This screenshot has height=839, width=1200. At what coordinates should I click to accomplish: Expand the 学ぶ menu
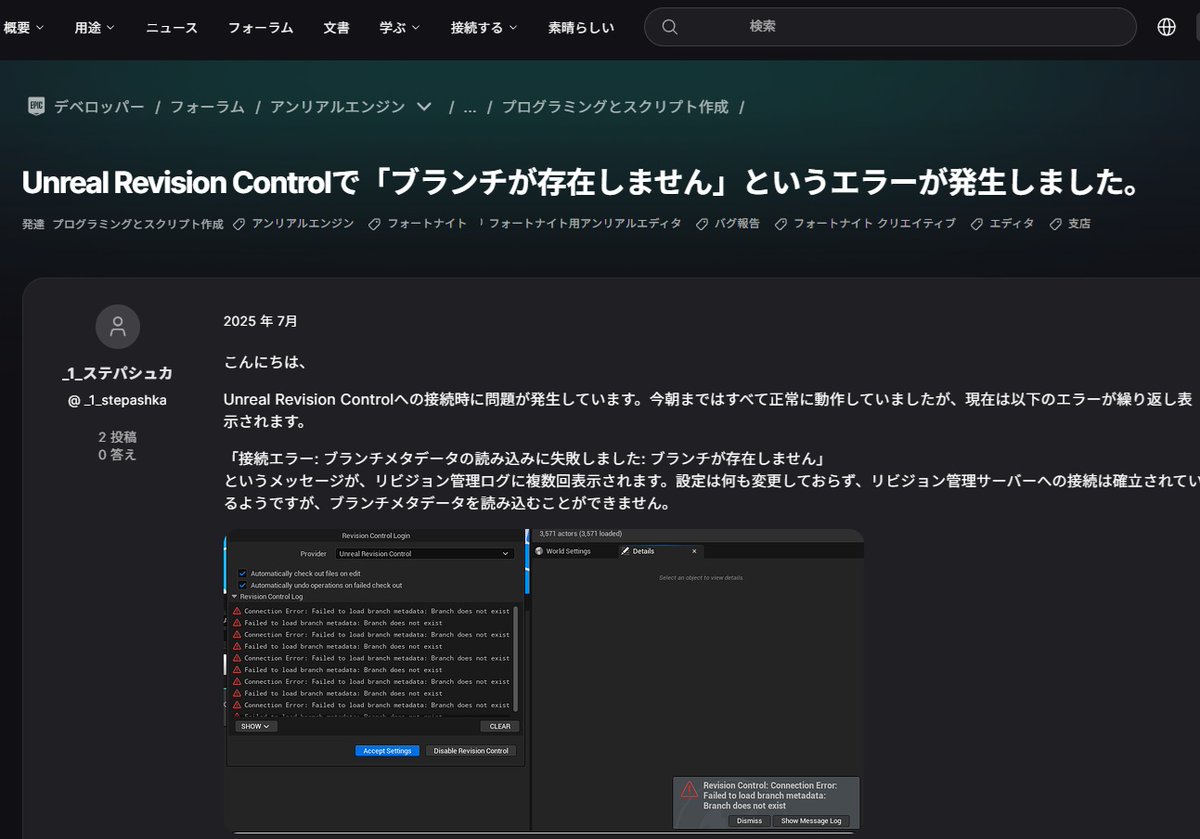pos(400,28)
